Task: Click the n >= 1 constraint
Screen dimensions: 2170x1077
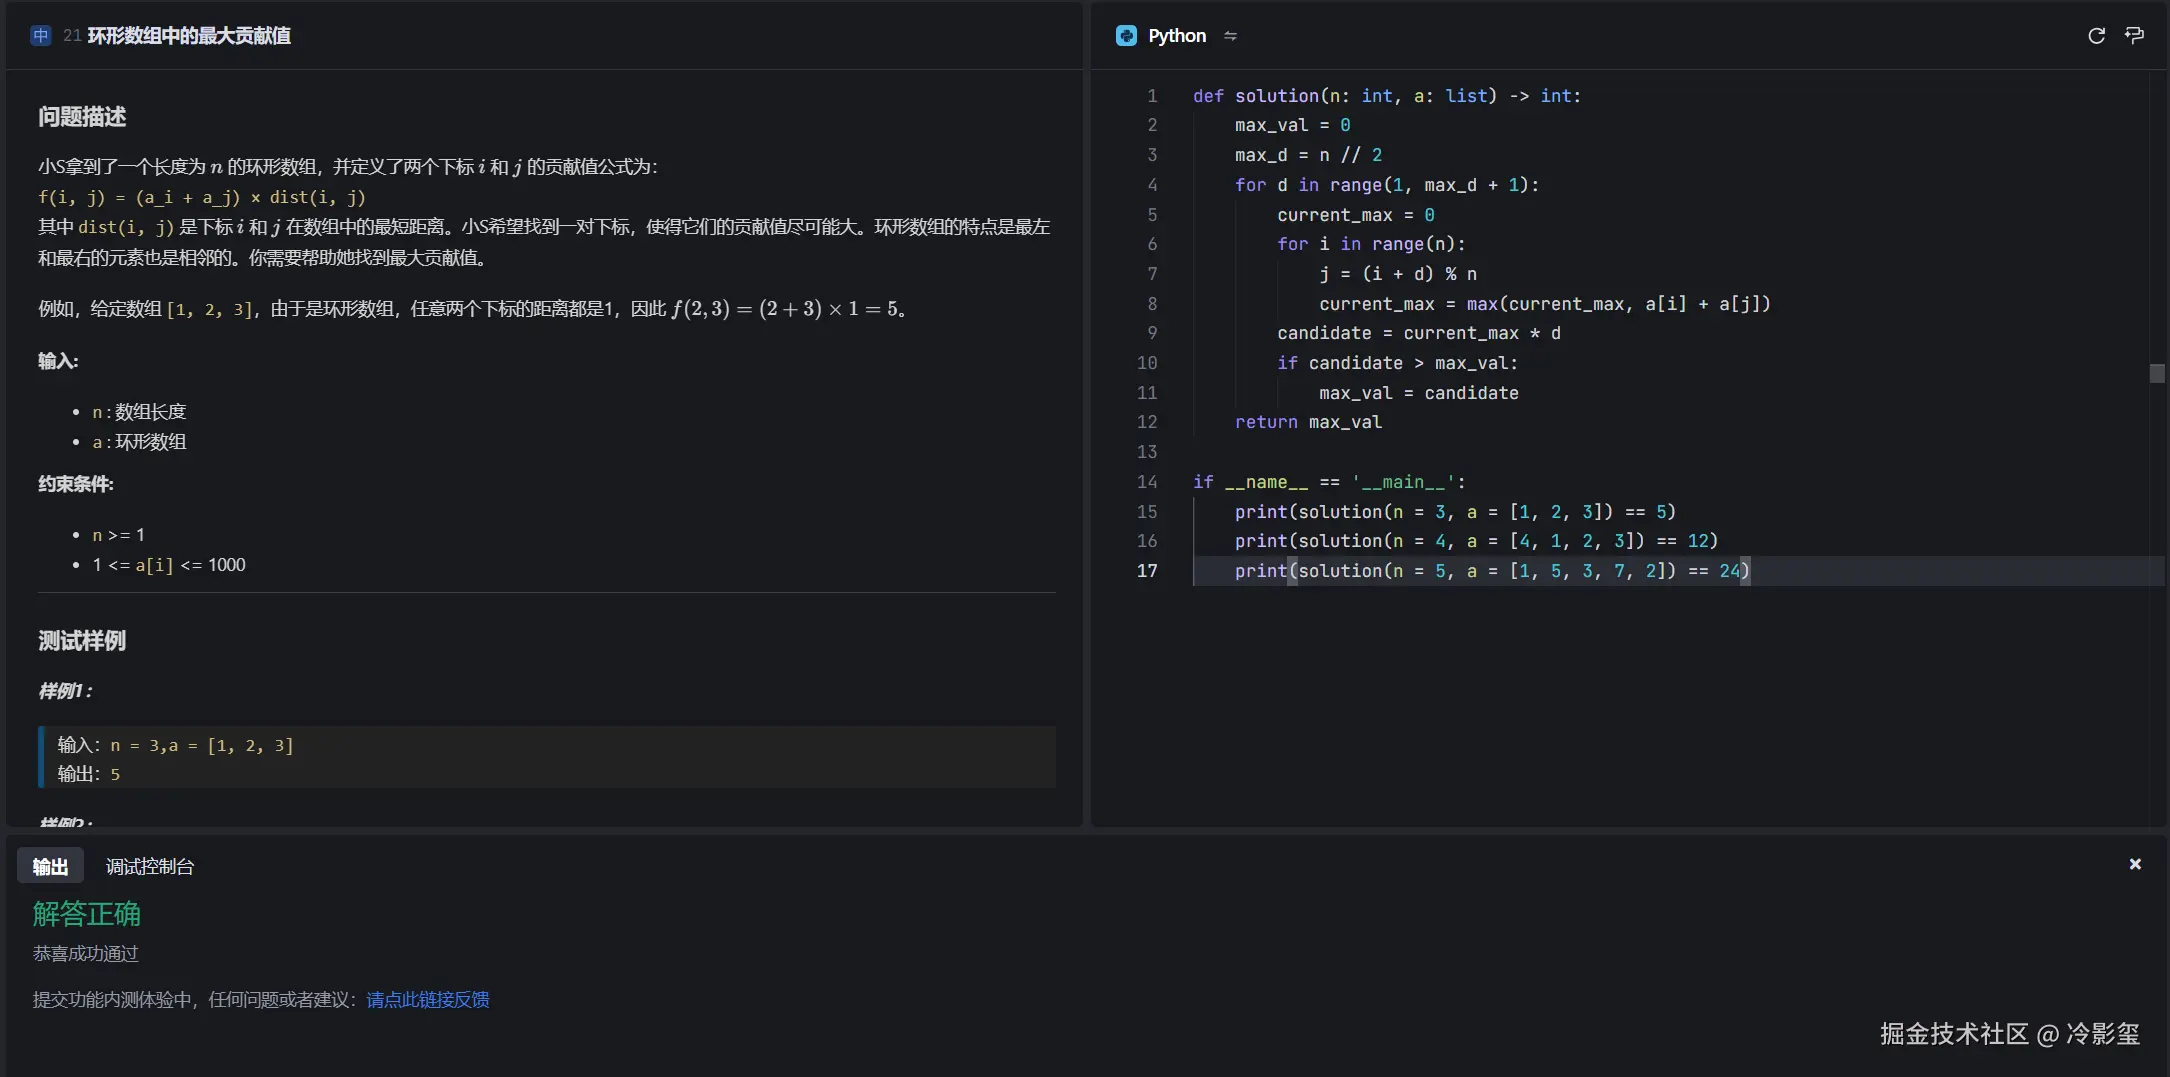Action: point(118,535)
